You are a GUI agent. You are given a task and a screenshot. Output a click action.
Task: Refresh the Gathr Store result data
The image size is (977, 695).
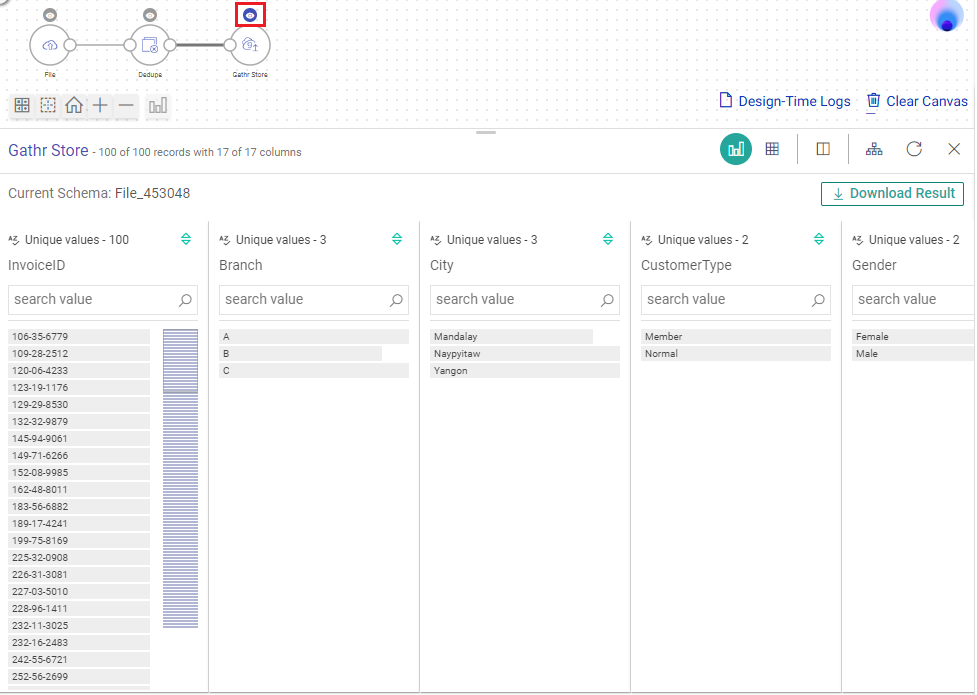915,148
